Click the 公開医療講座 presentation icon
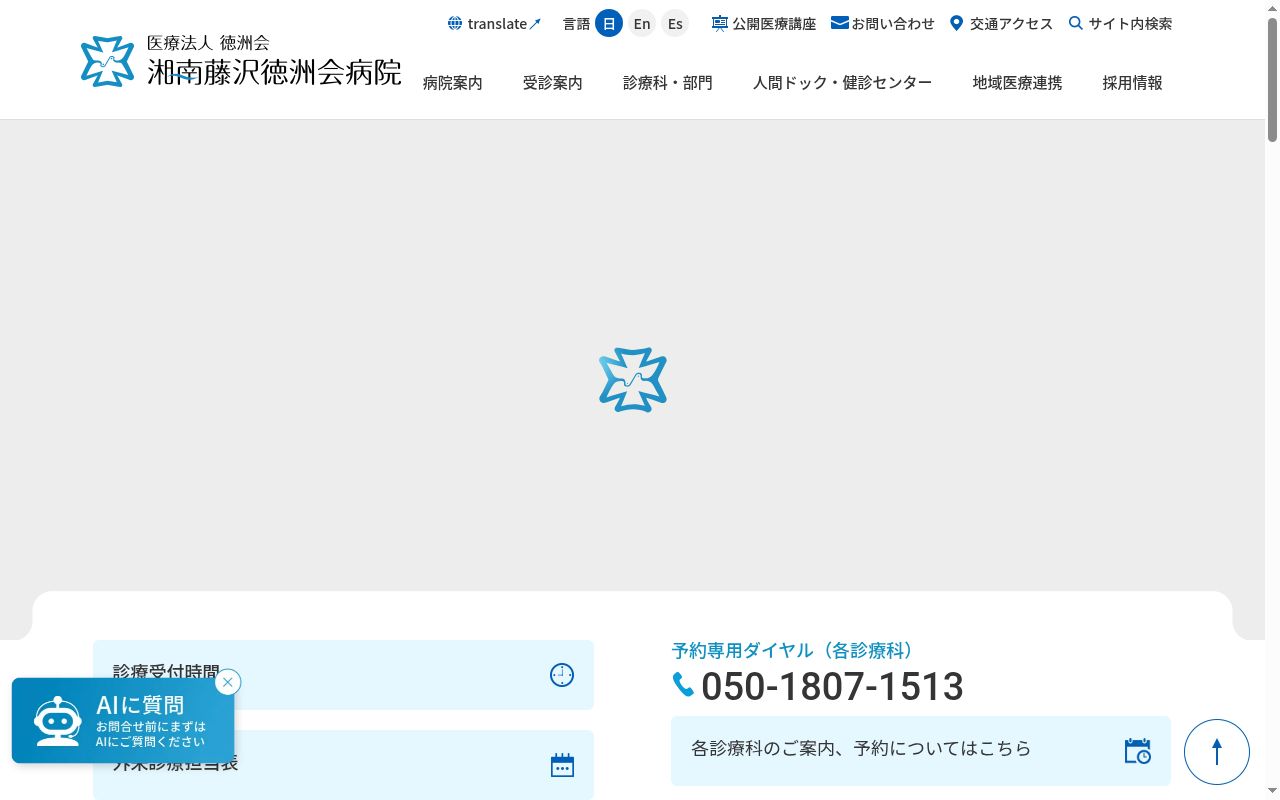1280x800 pixels. [720, 23]
